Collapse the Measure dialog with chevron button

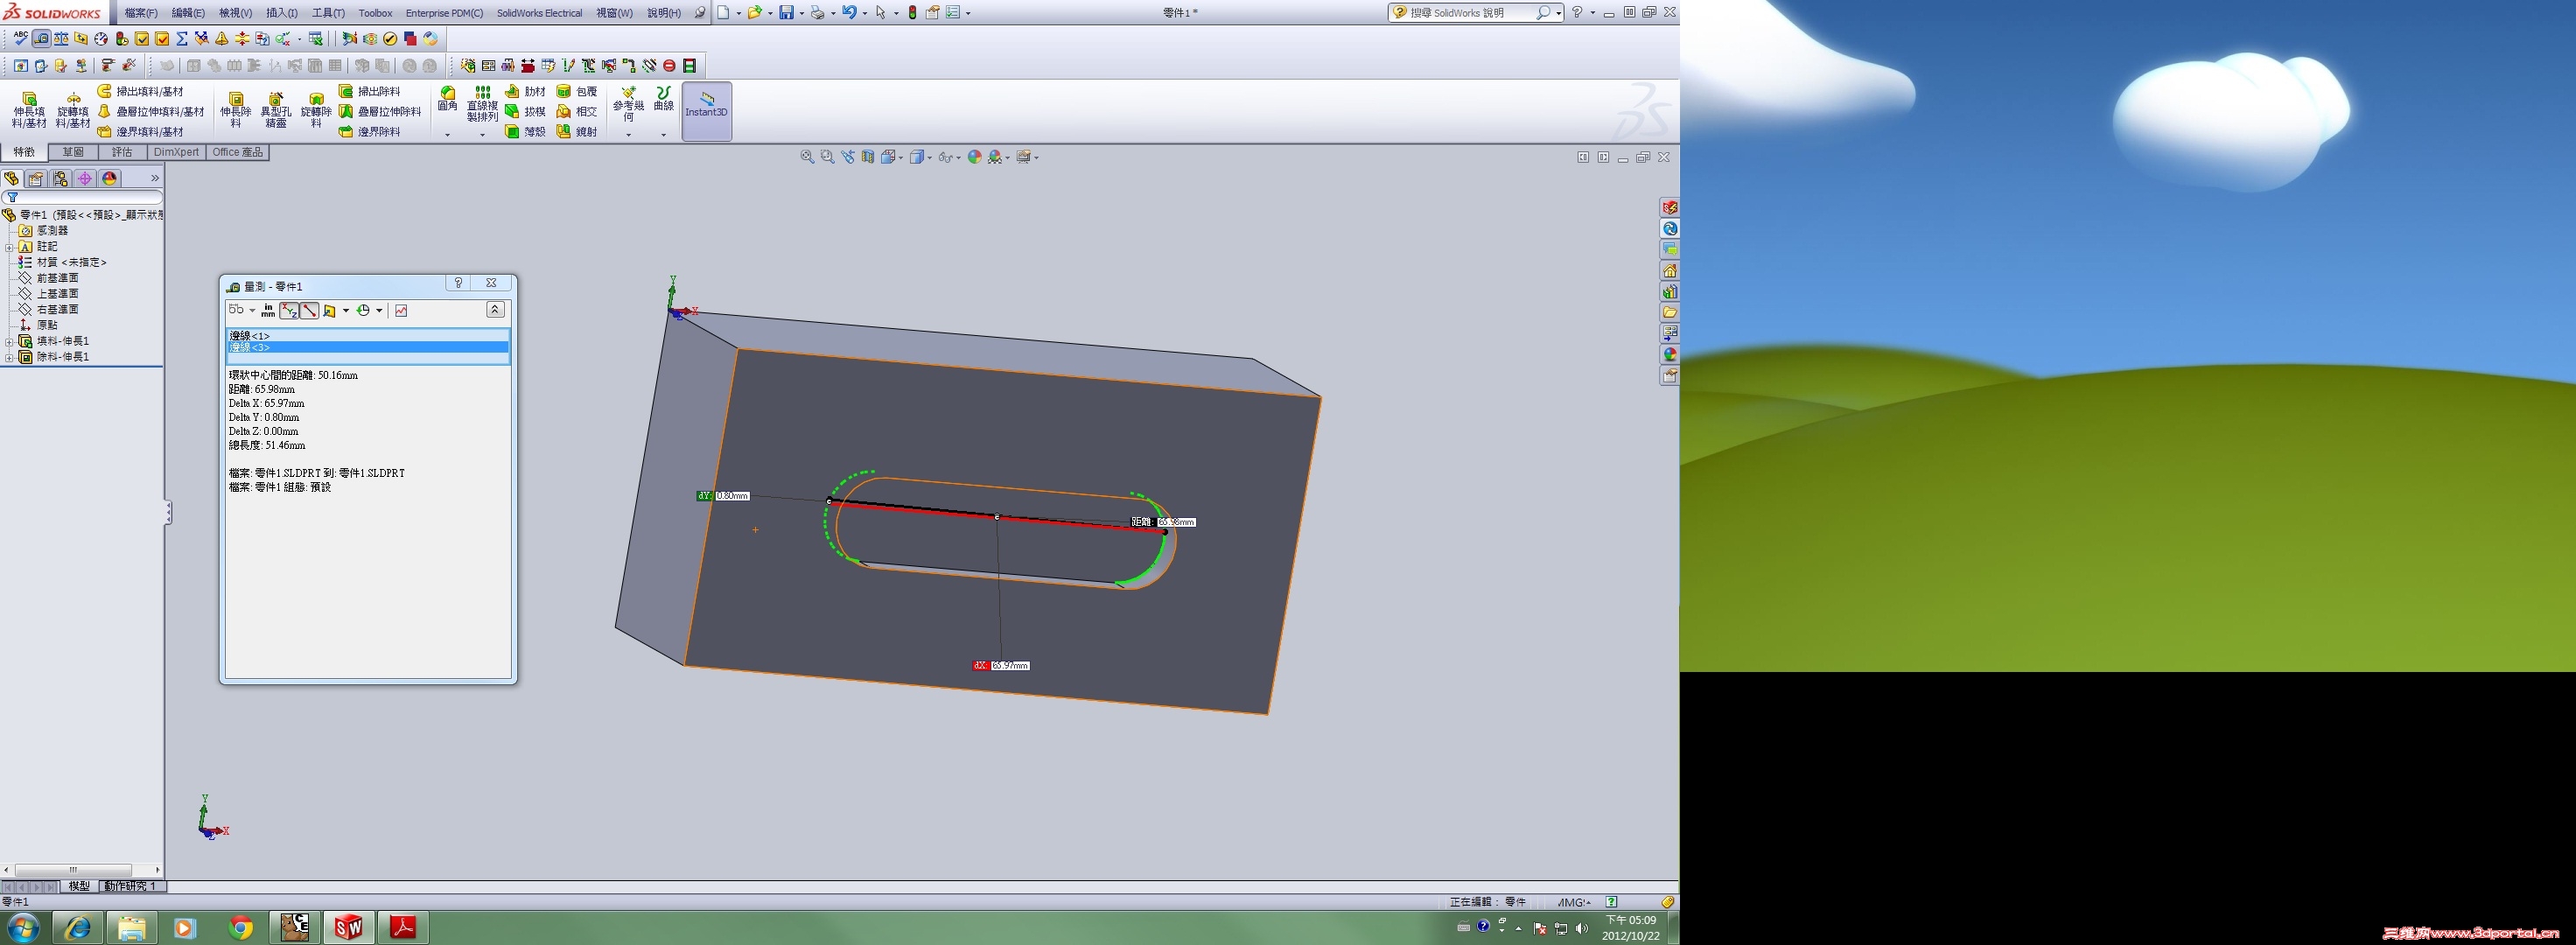495,310
